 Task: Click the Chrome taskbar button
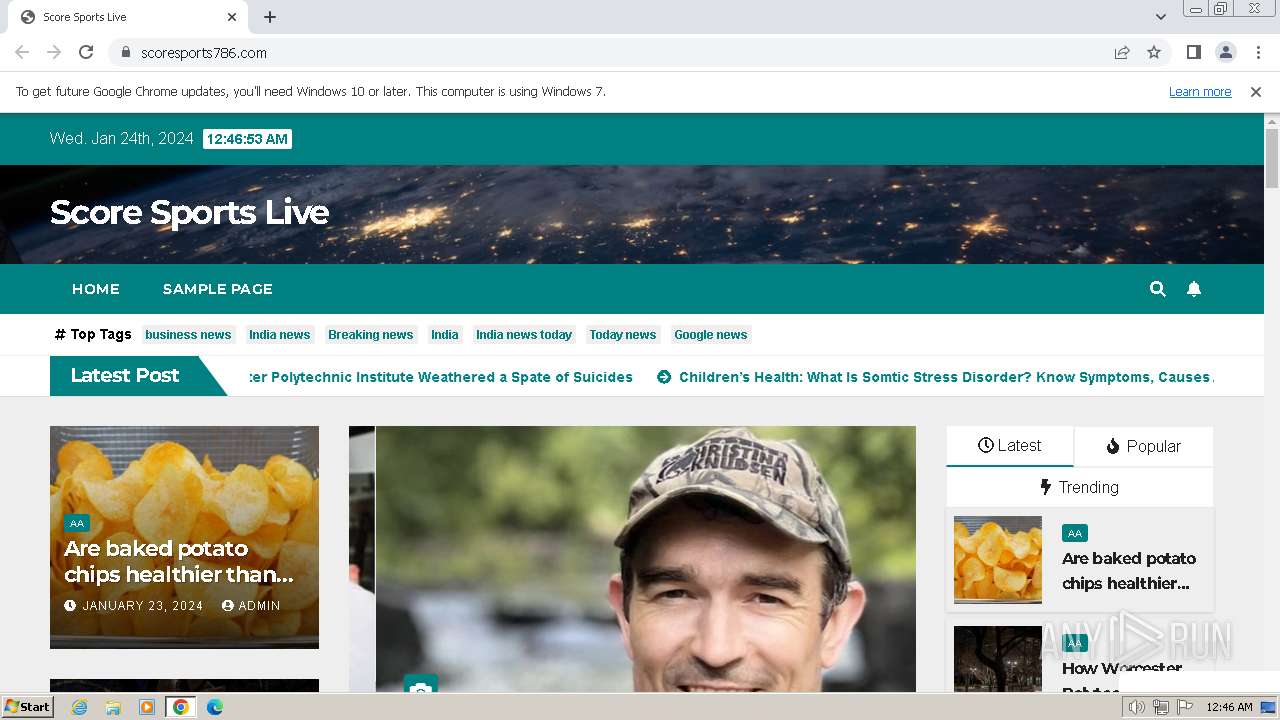pyautogui.click(x=181, y=707)
